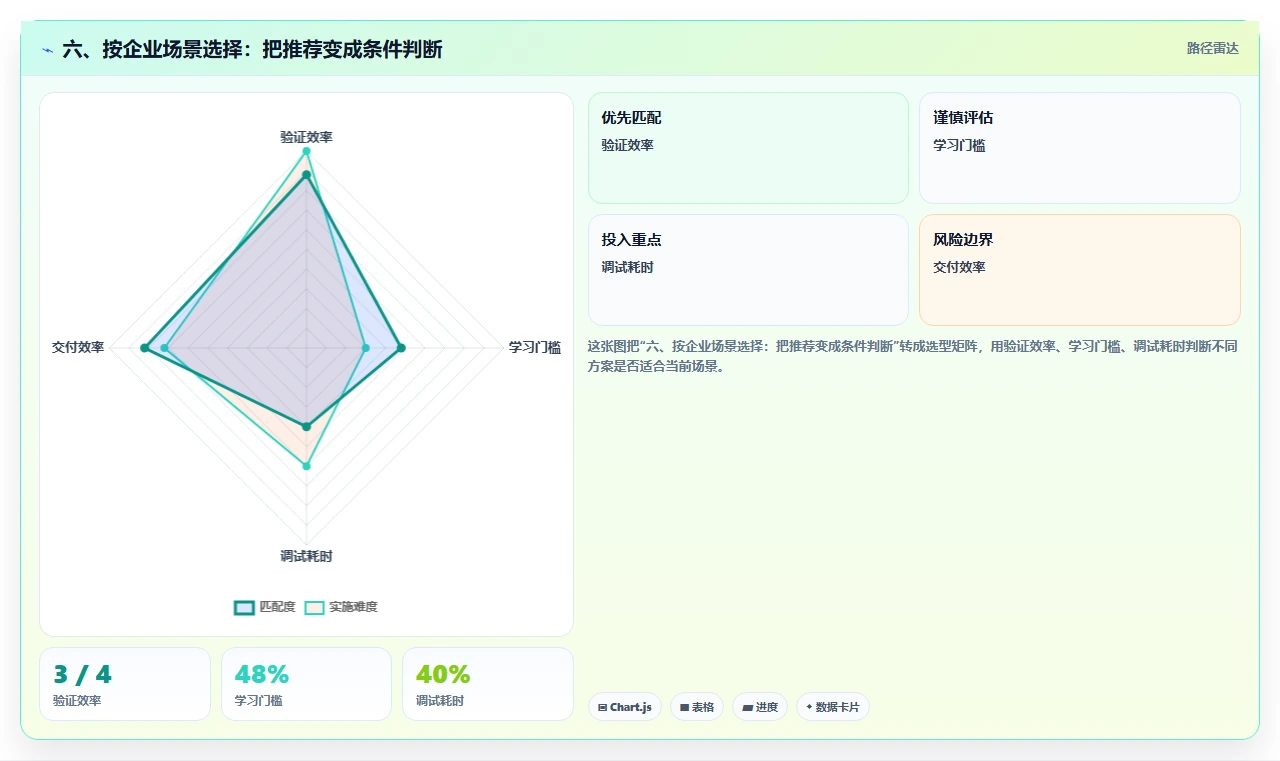Image resolution: width=1280 pixels, height=761 pixels.
Task: Click 匹配度 data point on 交付效率 axis
Action: (x=144, y=348)
